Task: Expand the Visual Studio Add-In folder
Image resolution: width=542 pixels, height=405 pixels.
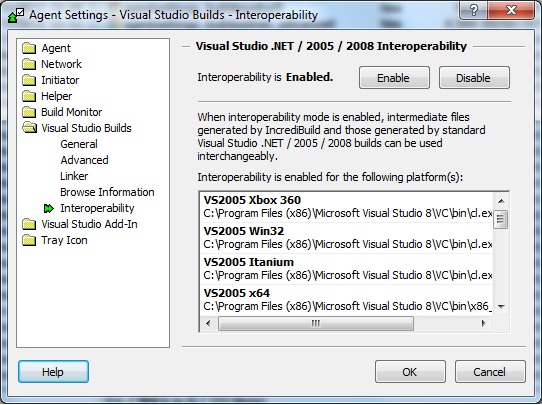Action: pyautogui.click(x=29, y=224)
